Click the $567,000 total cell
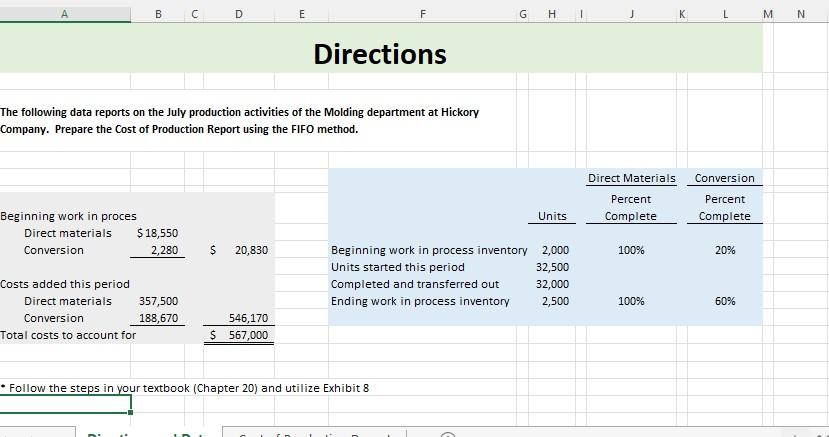This screenshot has width=829, height=437. point(239,335)
